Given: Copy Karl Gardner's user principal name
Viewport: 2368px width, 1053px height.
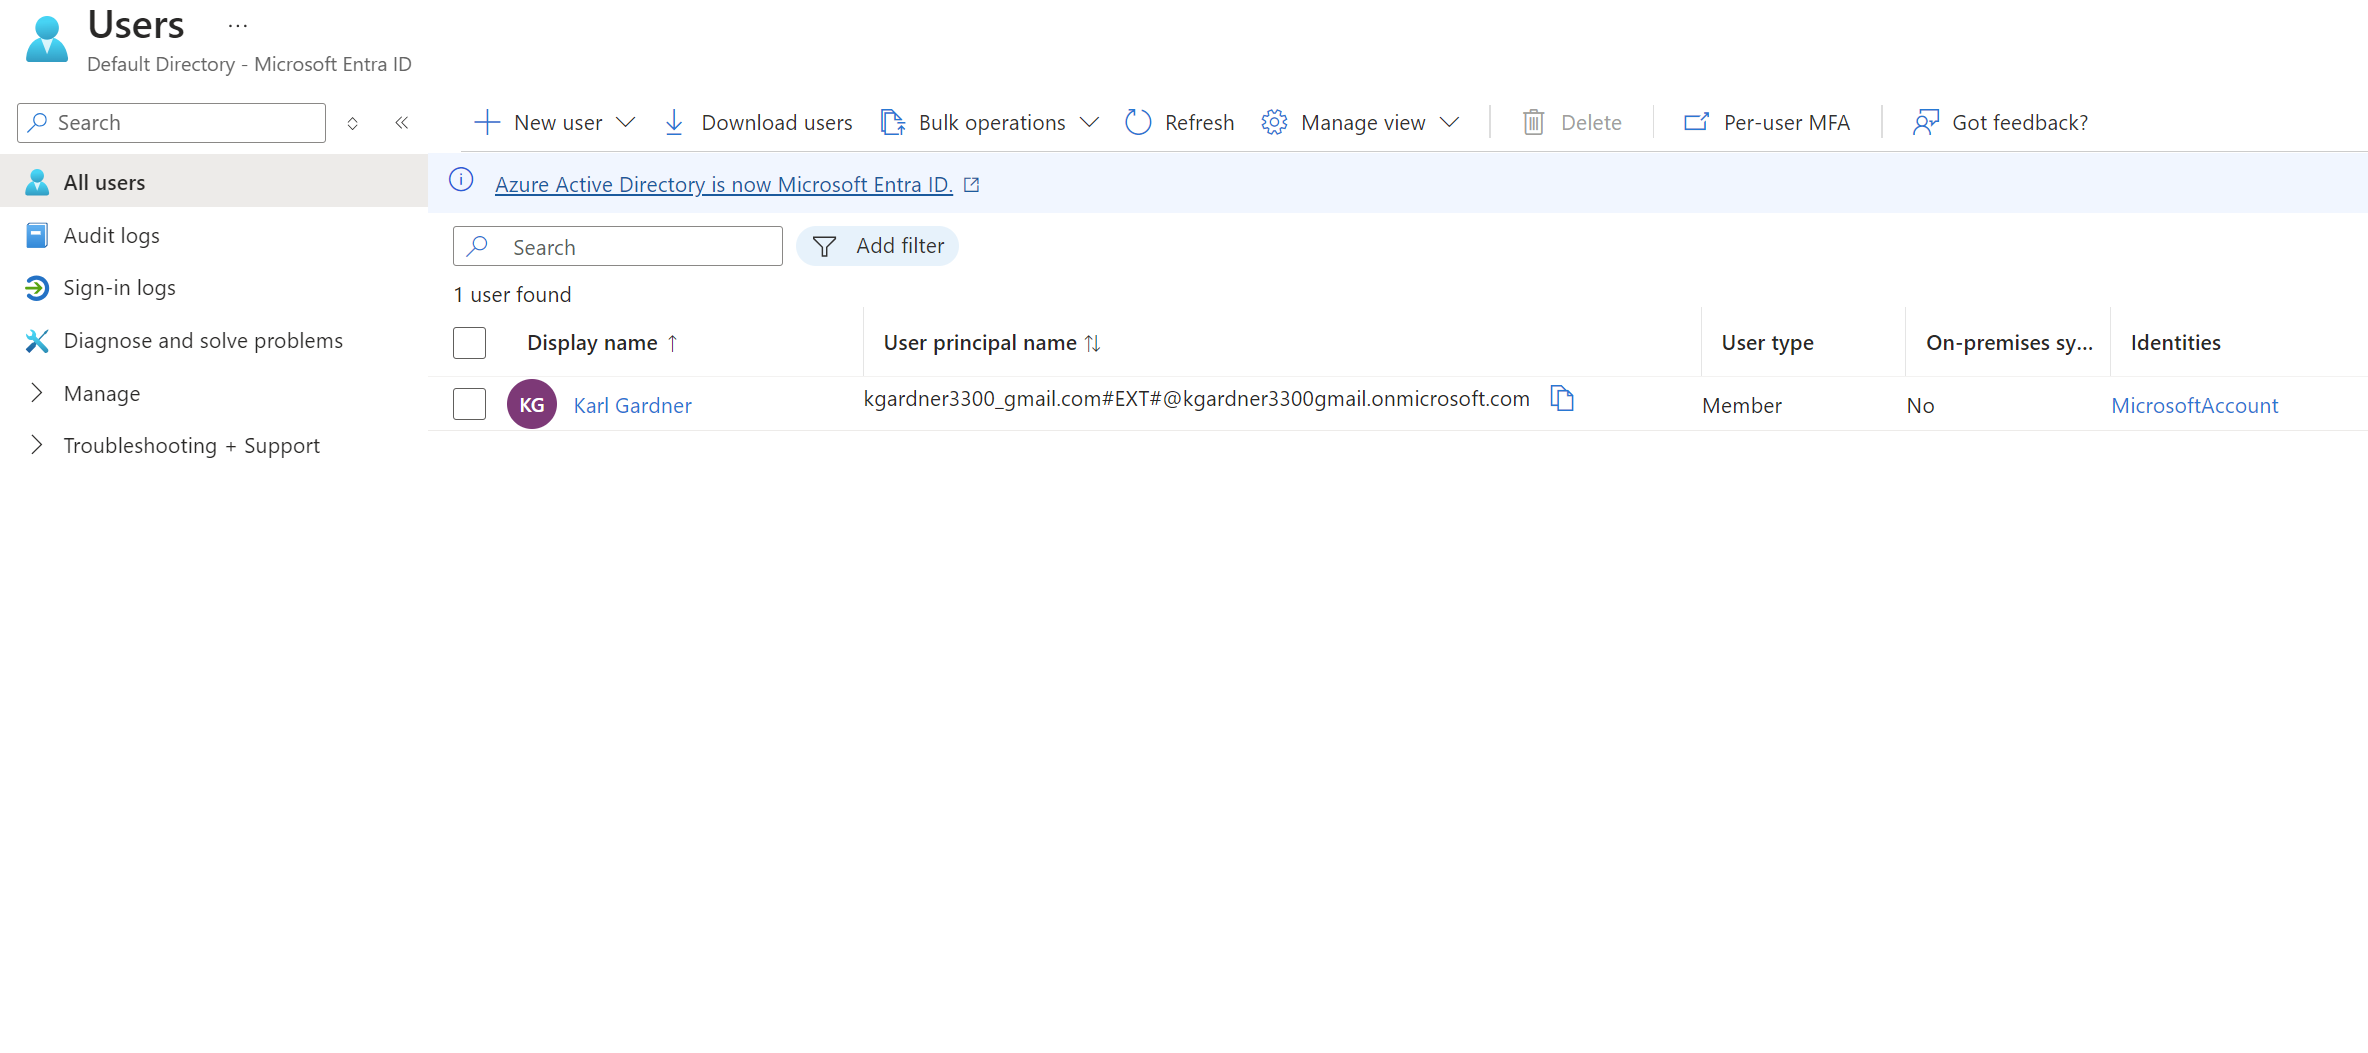Looking at the screenshot, I should [x=1562, y=398].
